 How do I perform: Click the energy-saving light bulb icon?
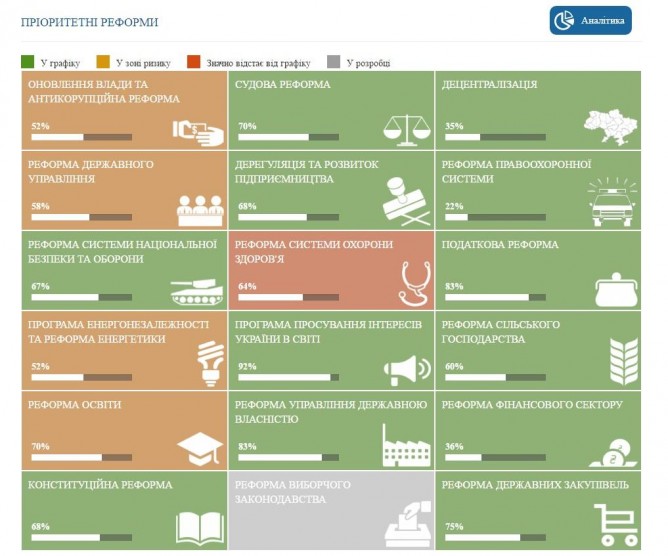(209, 361)
